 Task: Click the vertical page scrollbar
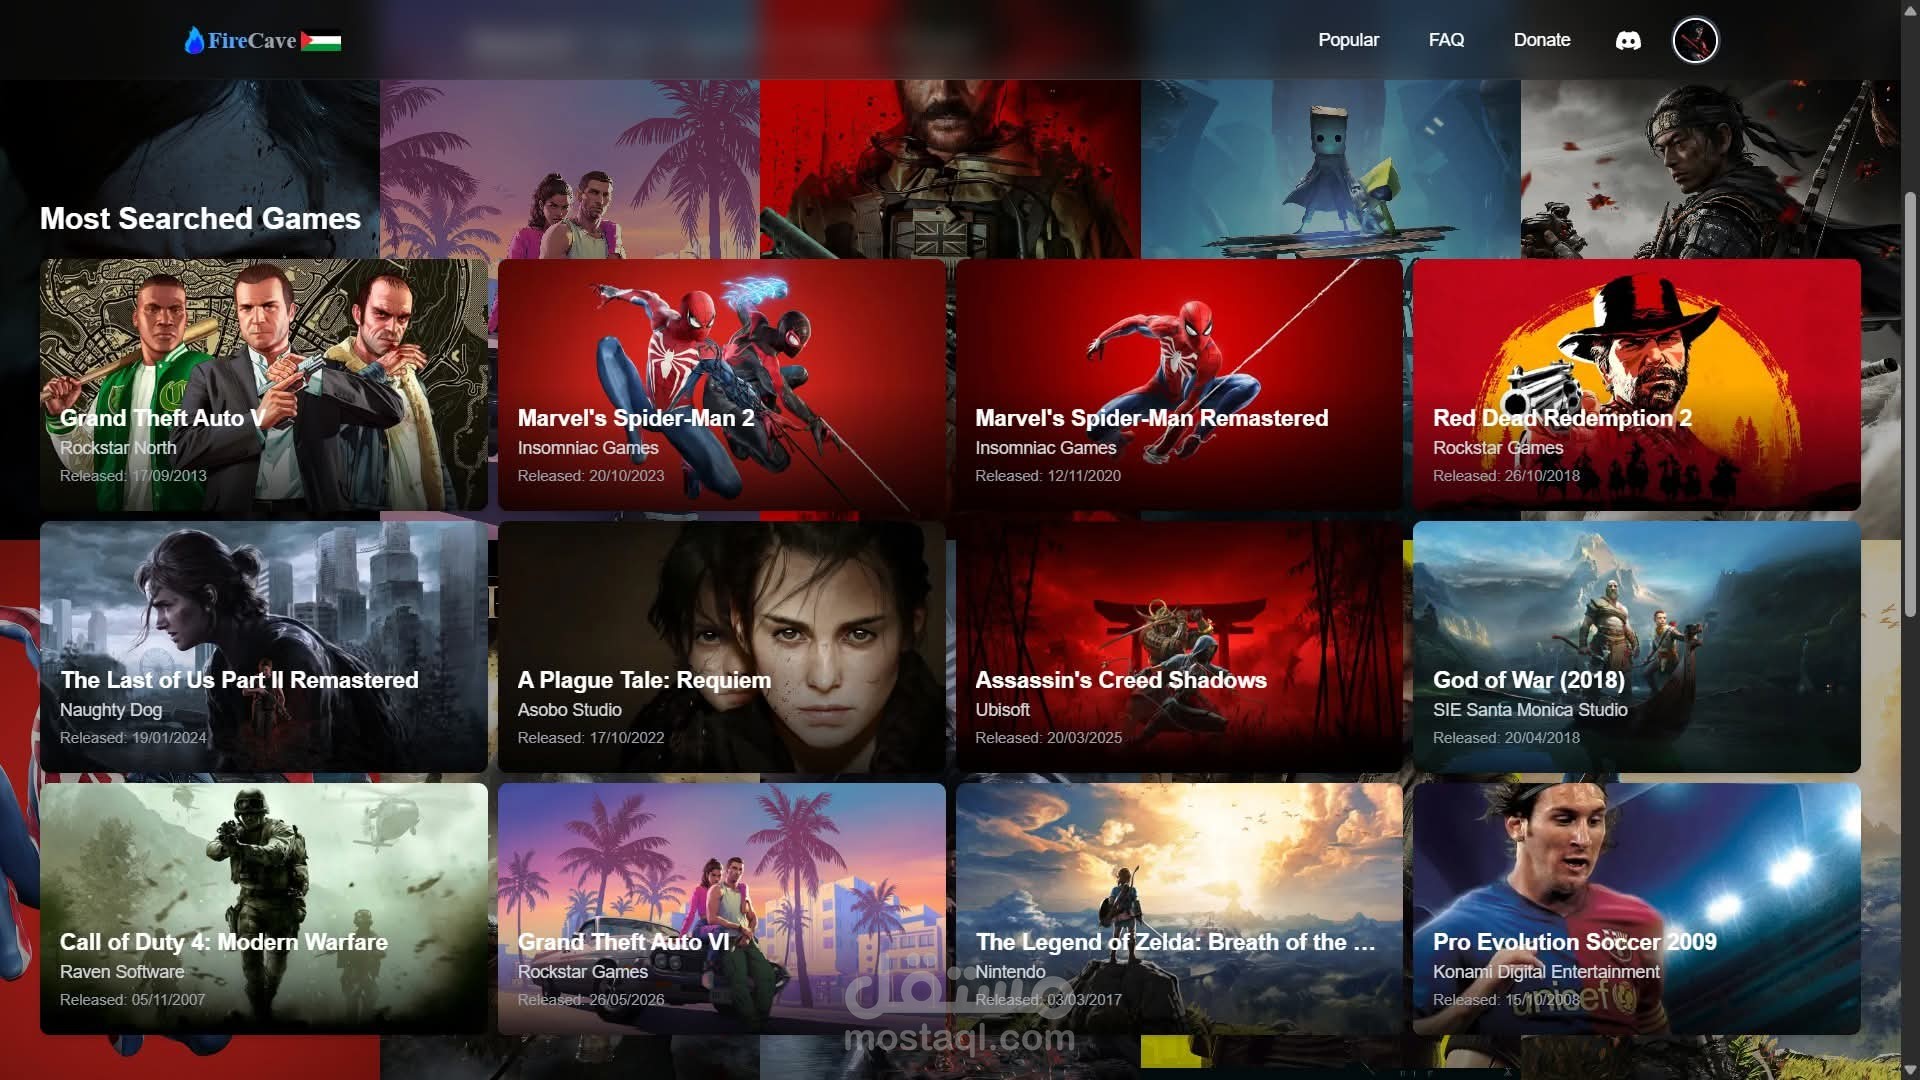point(1910,400)
